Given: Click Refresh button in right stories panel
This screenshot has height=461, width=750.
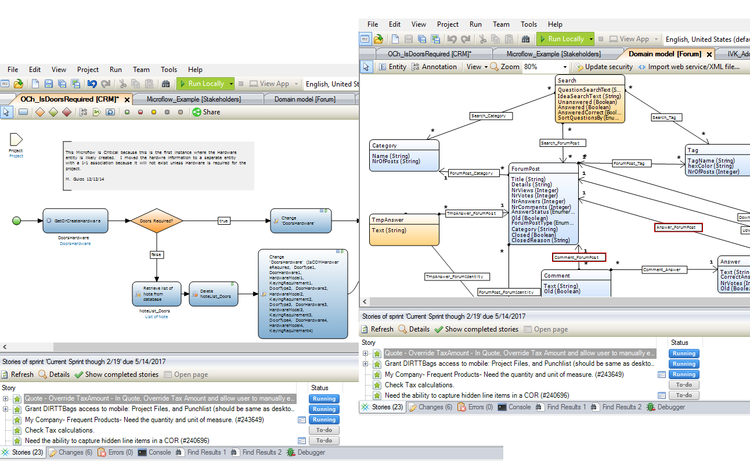Looking at the screenshot, I should click(x=377, y=328).
